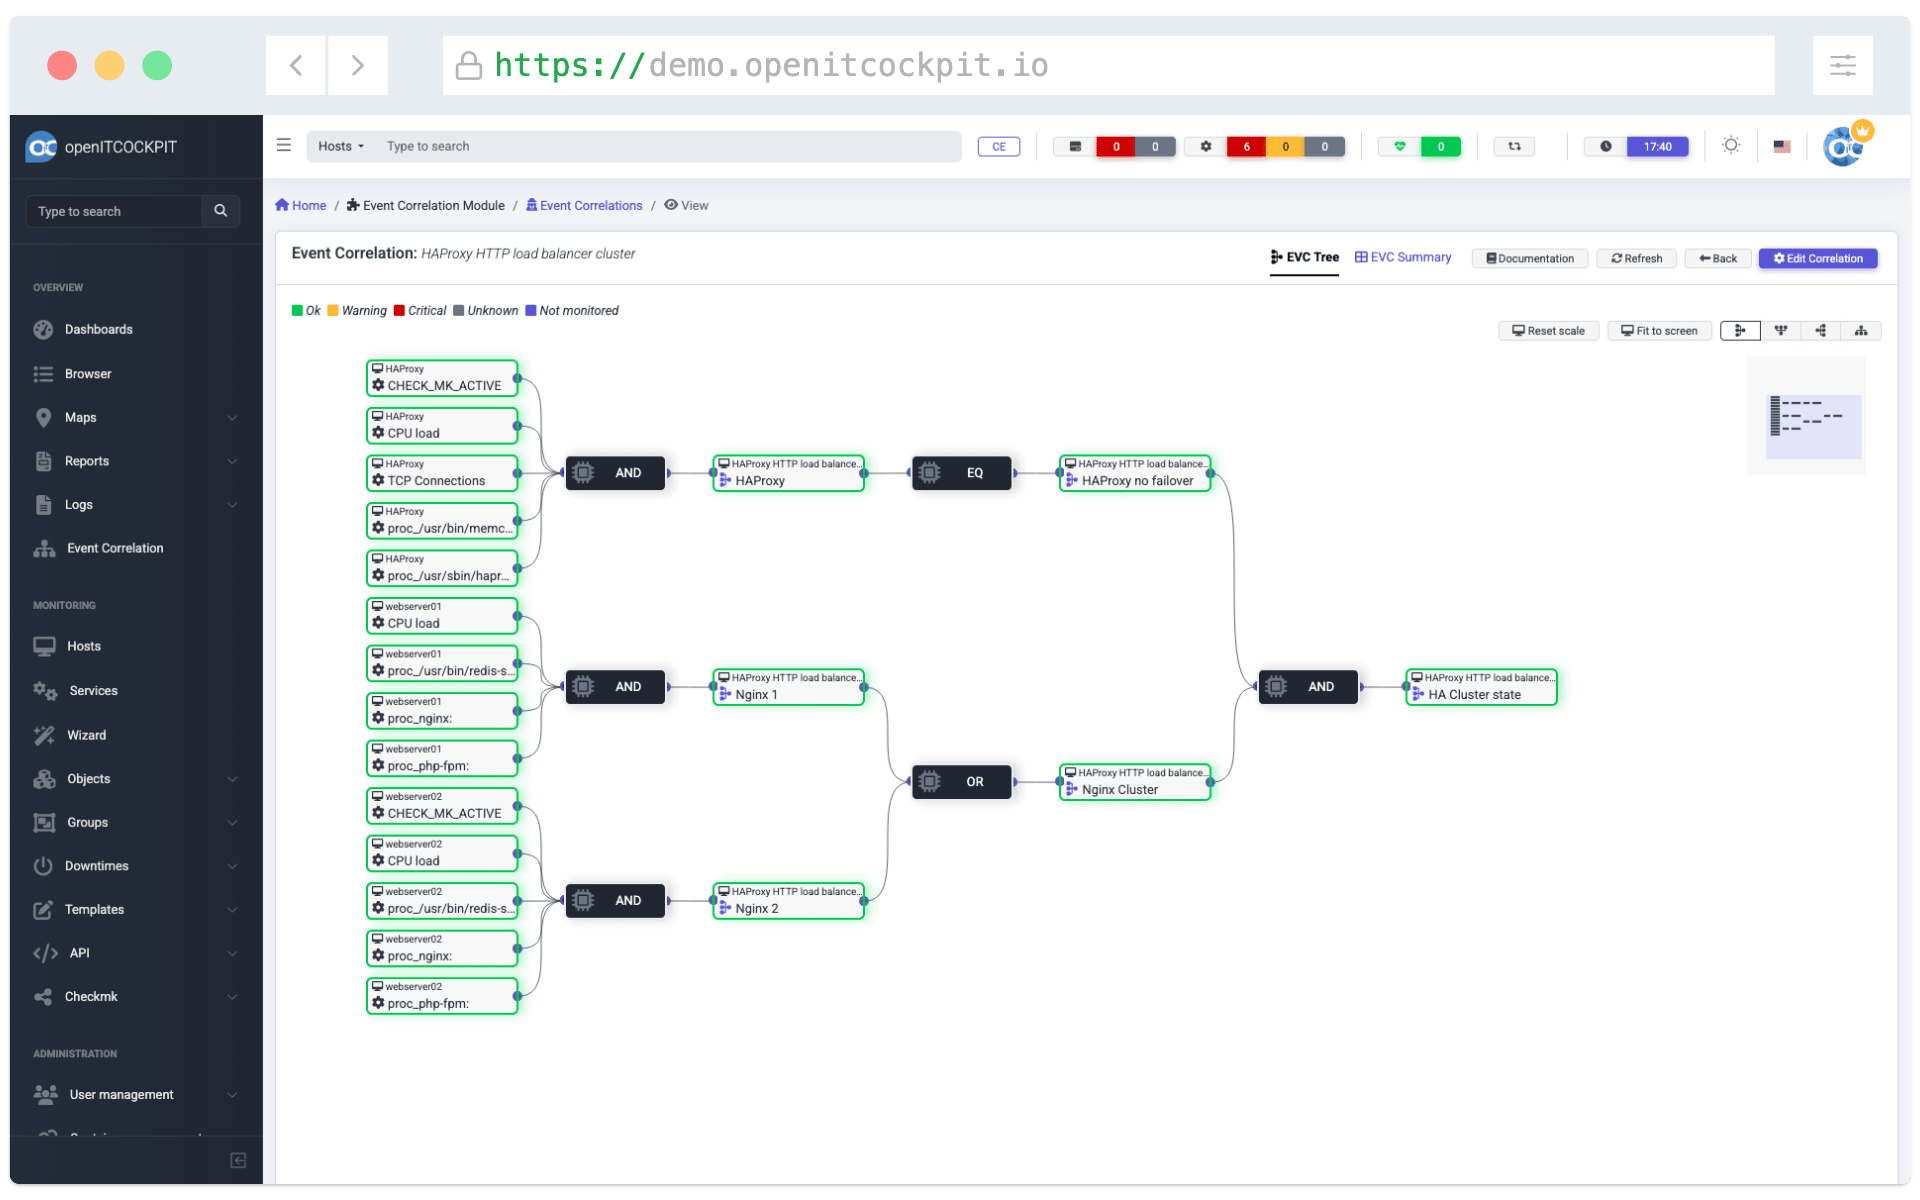Screen dimensions: 1920x1200
Task: Click the top bar search field
Action: [668, 146]
